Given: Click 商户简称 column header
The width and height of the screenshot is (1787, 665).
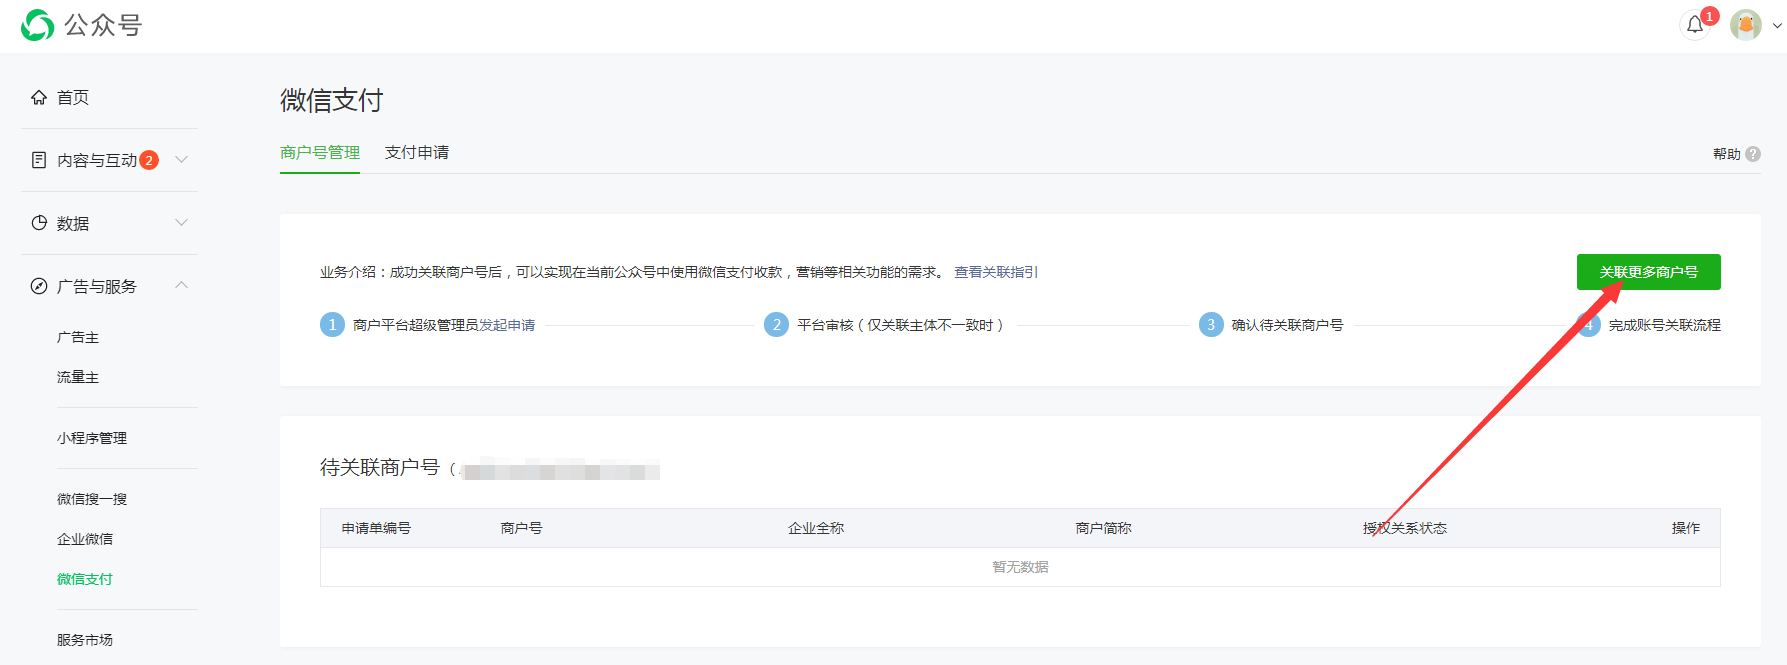Looking at the screenshot, I should tap(1104, 528).
